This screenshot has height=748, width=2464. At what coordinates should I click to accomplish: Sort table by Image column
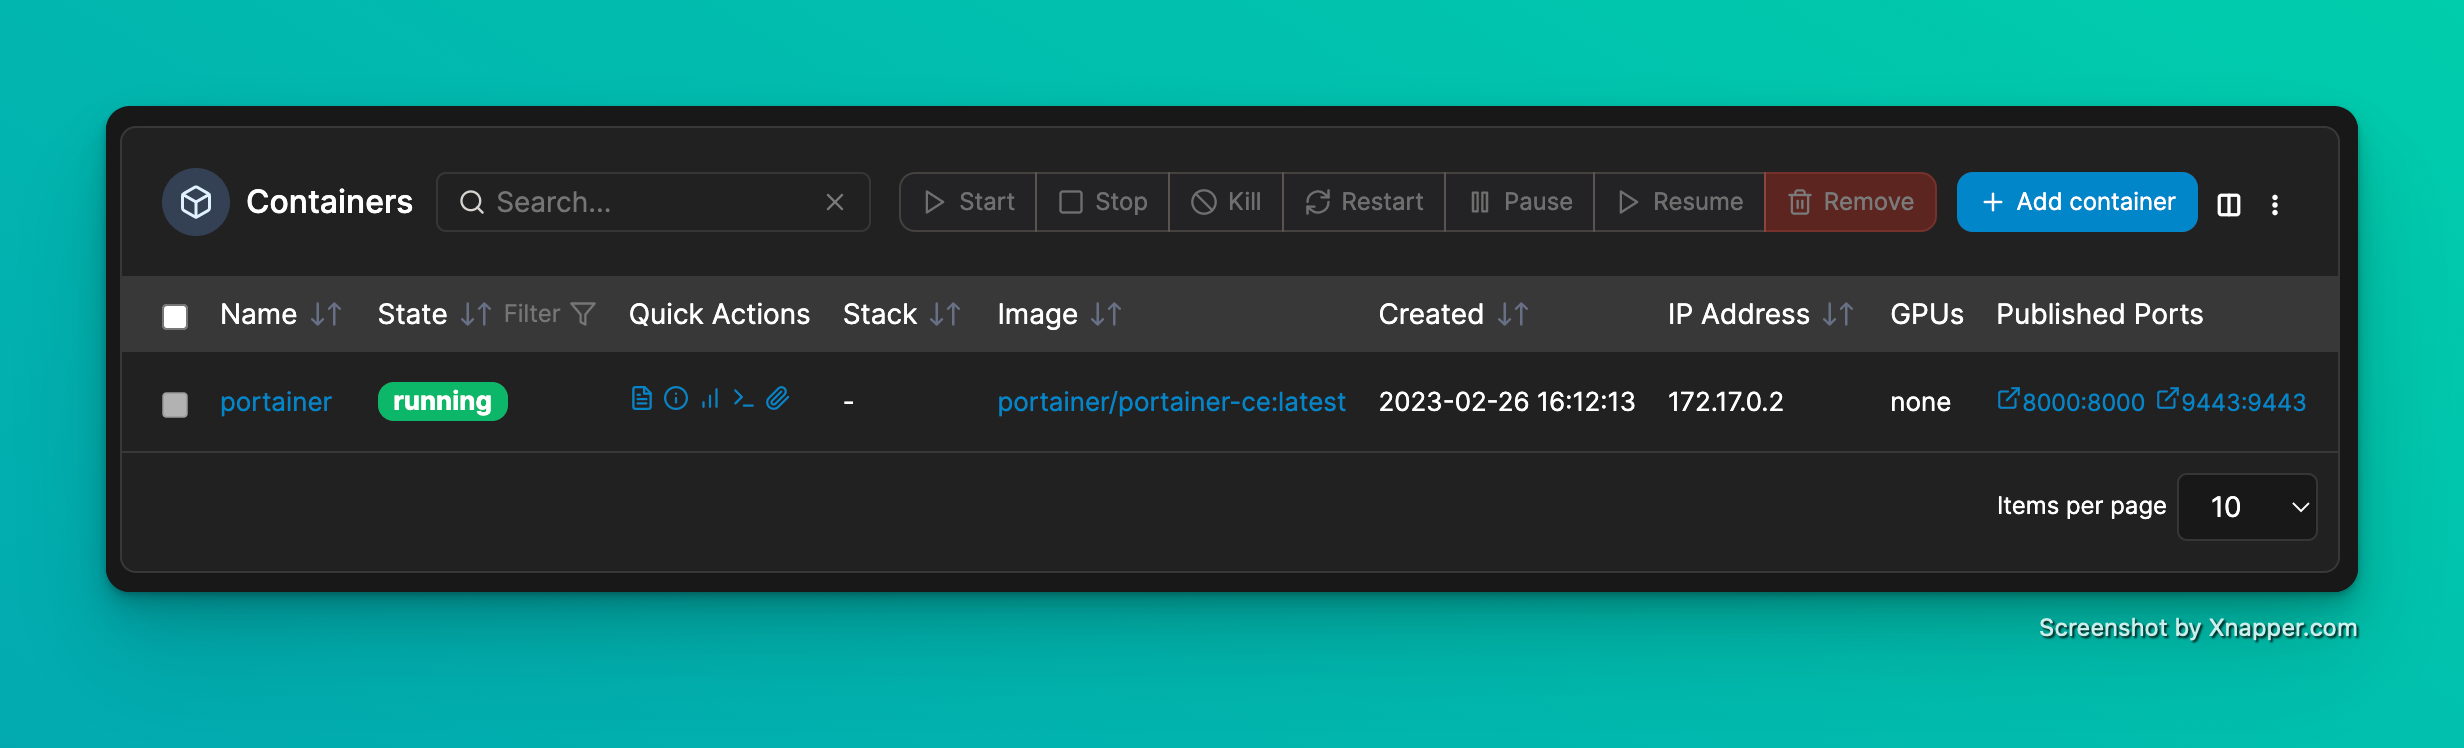pyautogui.click(x=1106, y=315)
